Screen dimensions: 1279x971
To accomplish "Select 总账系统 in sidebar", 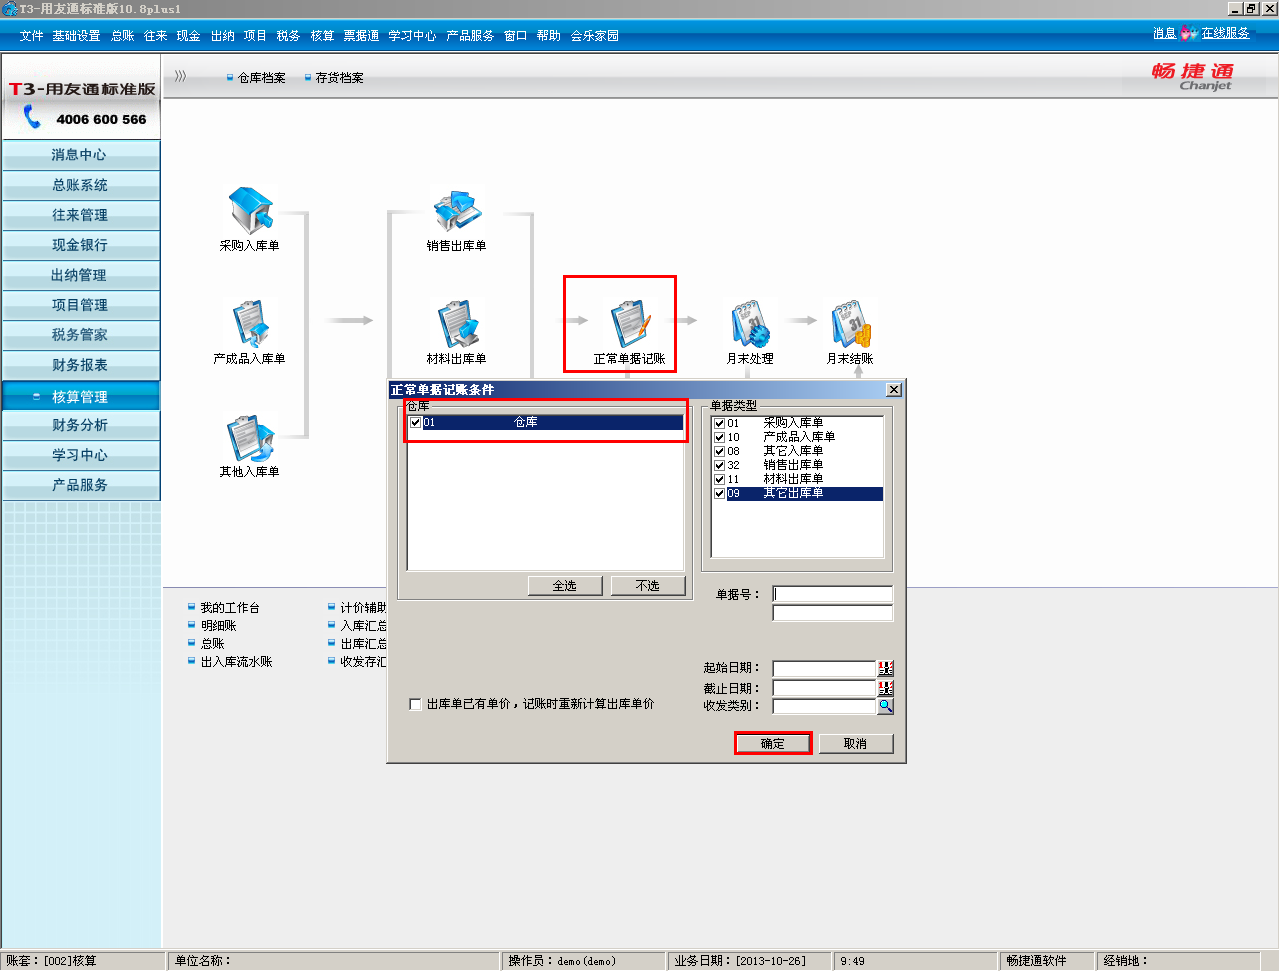I will pos(80,185).
